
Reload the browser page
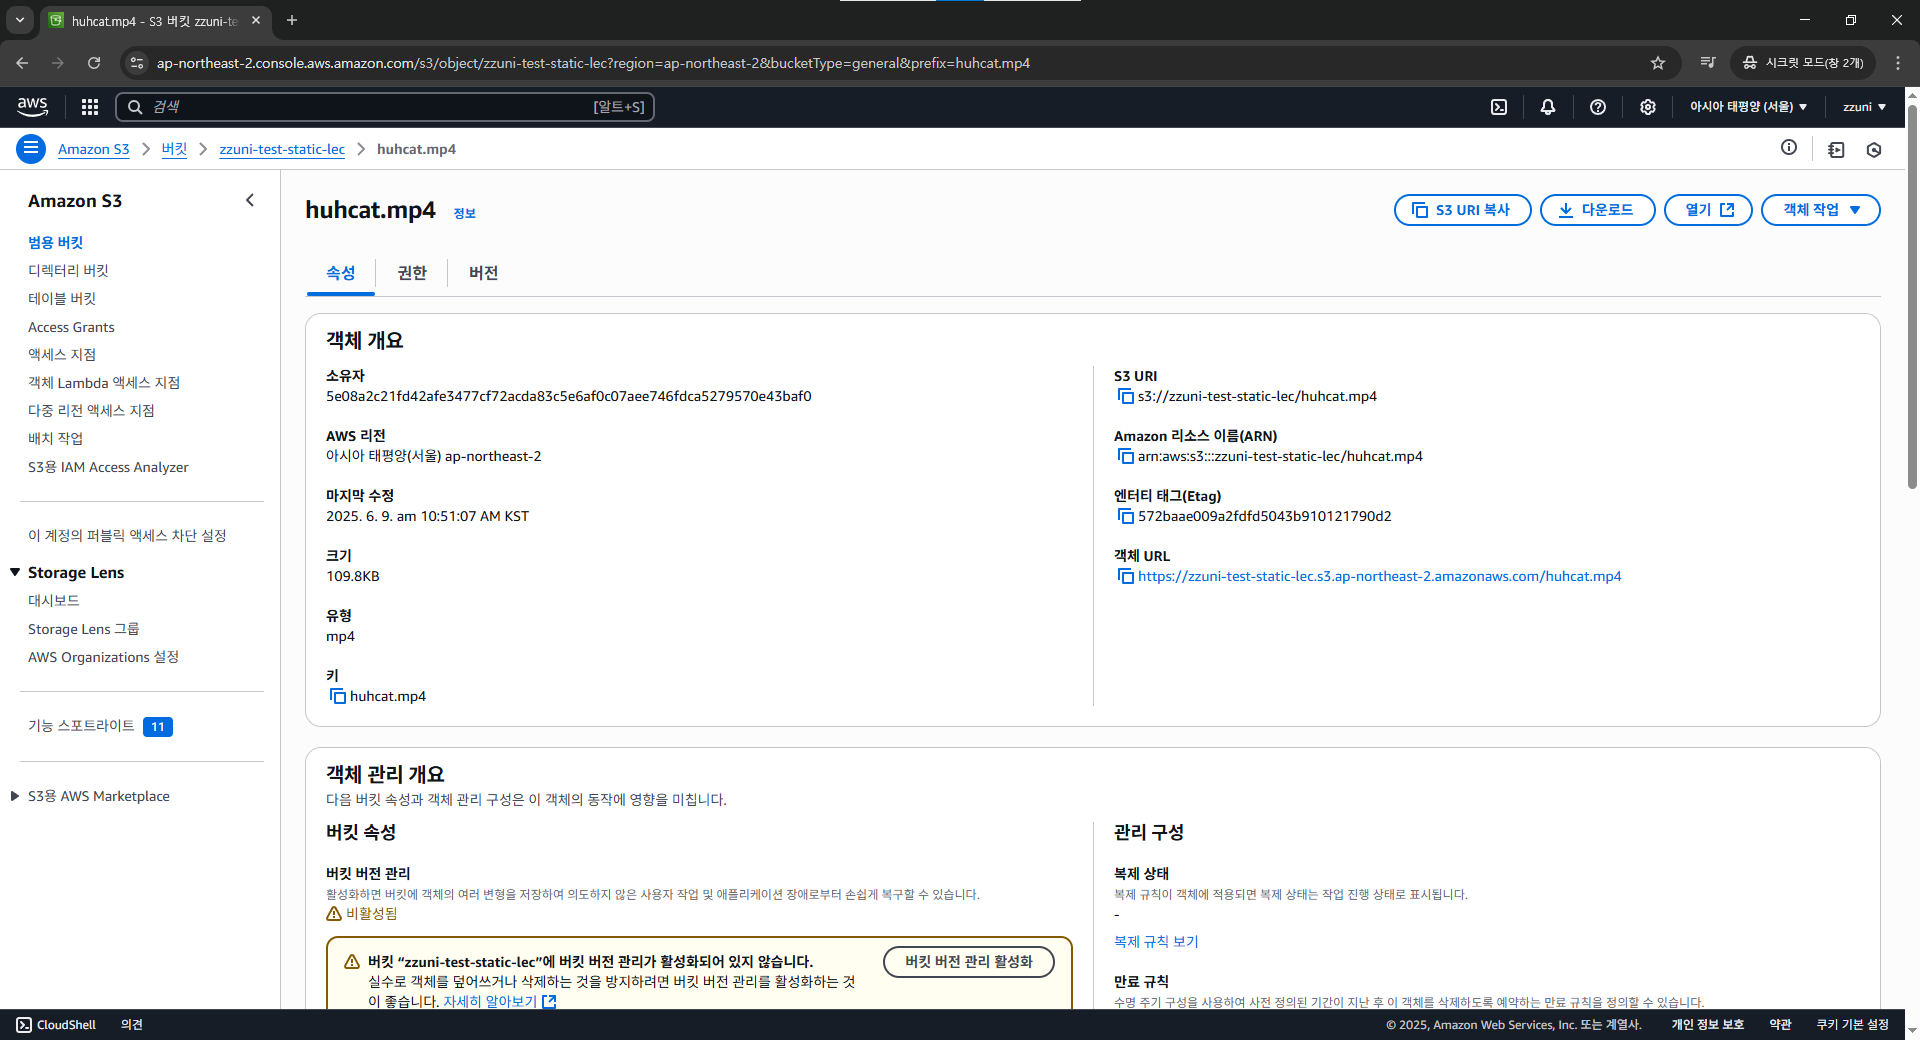[x=94, y=63]
